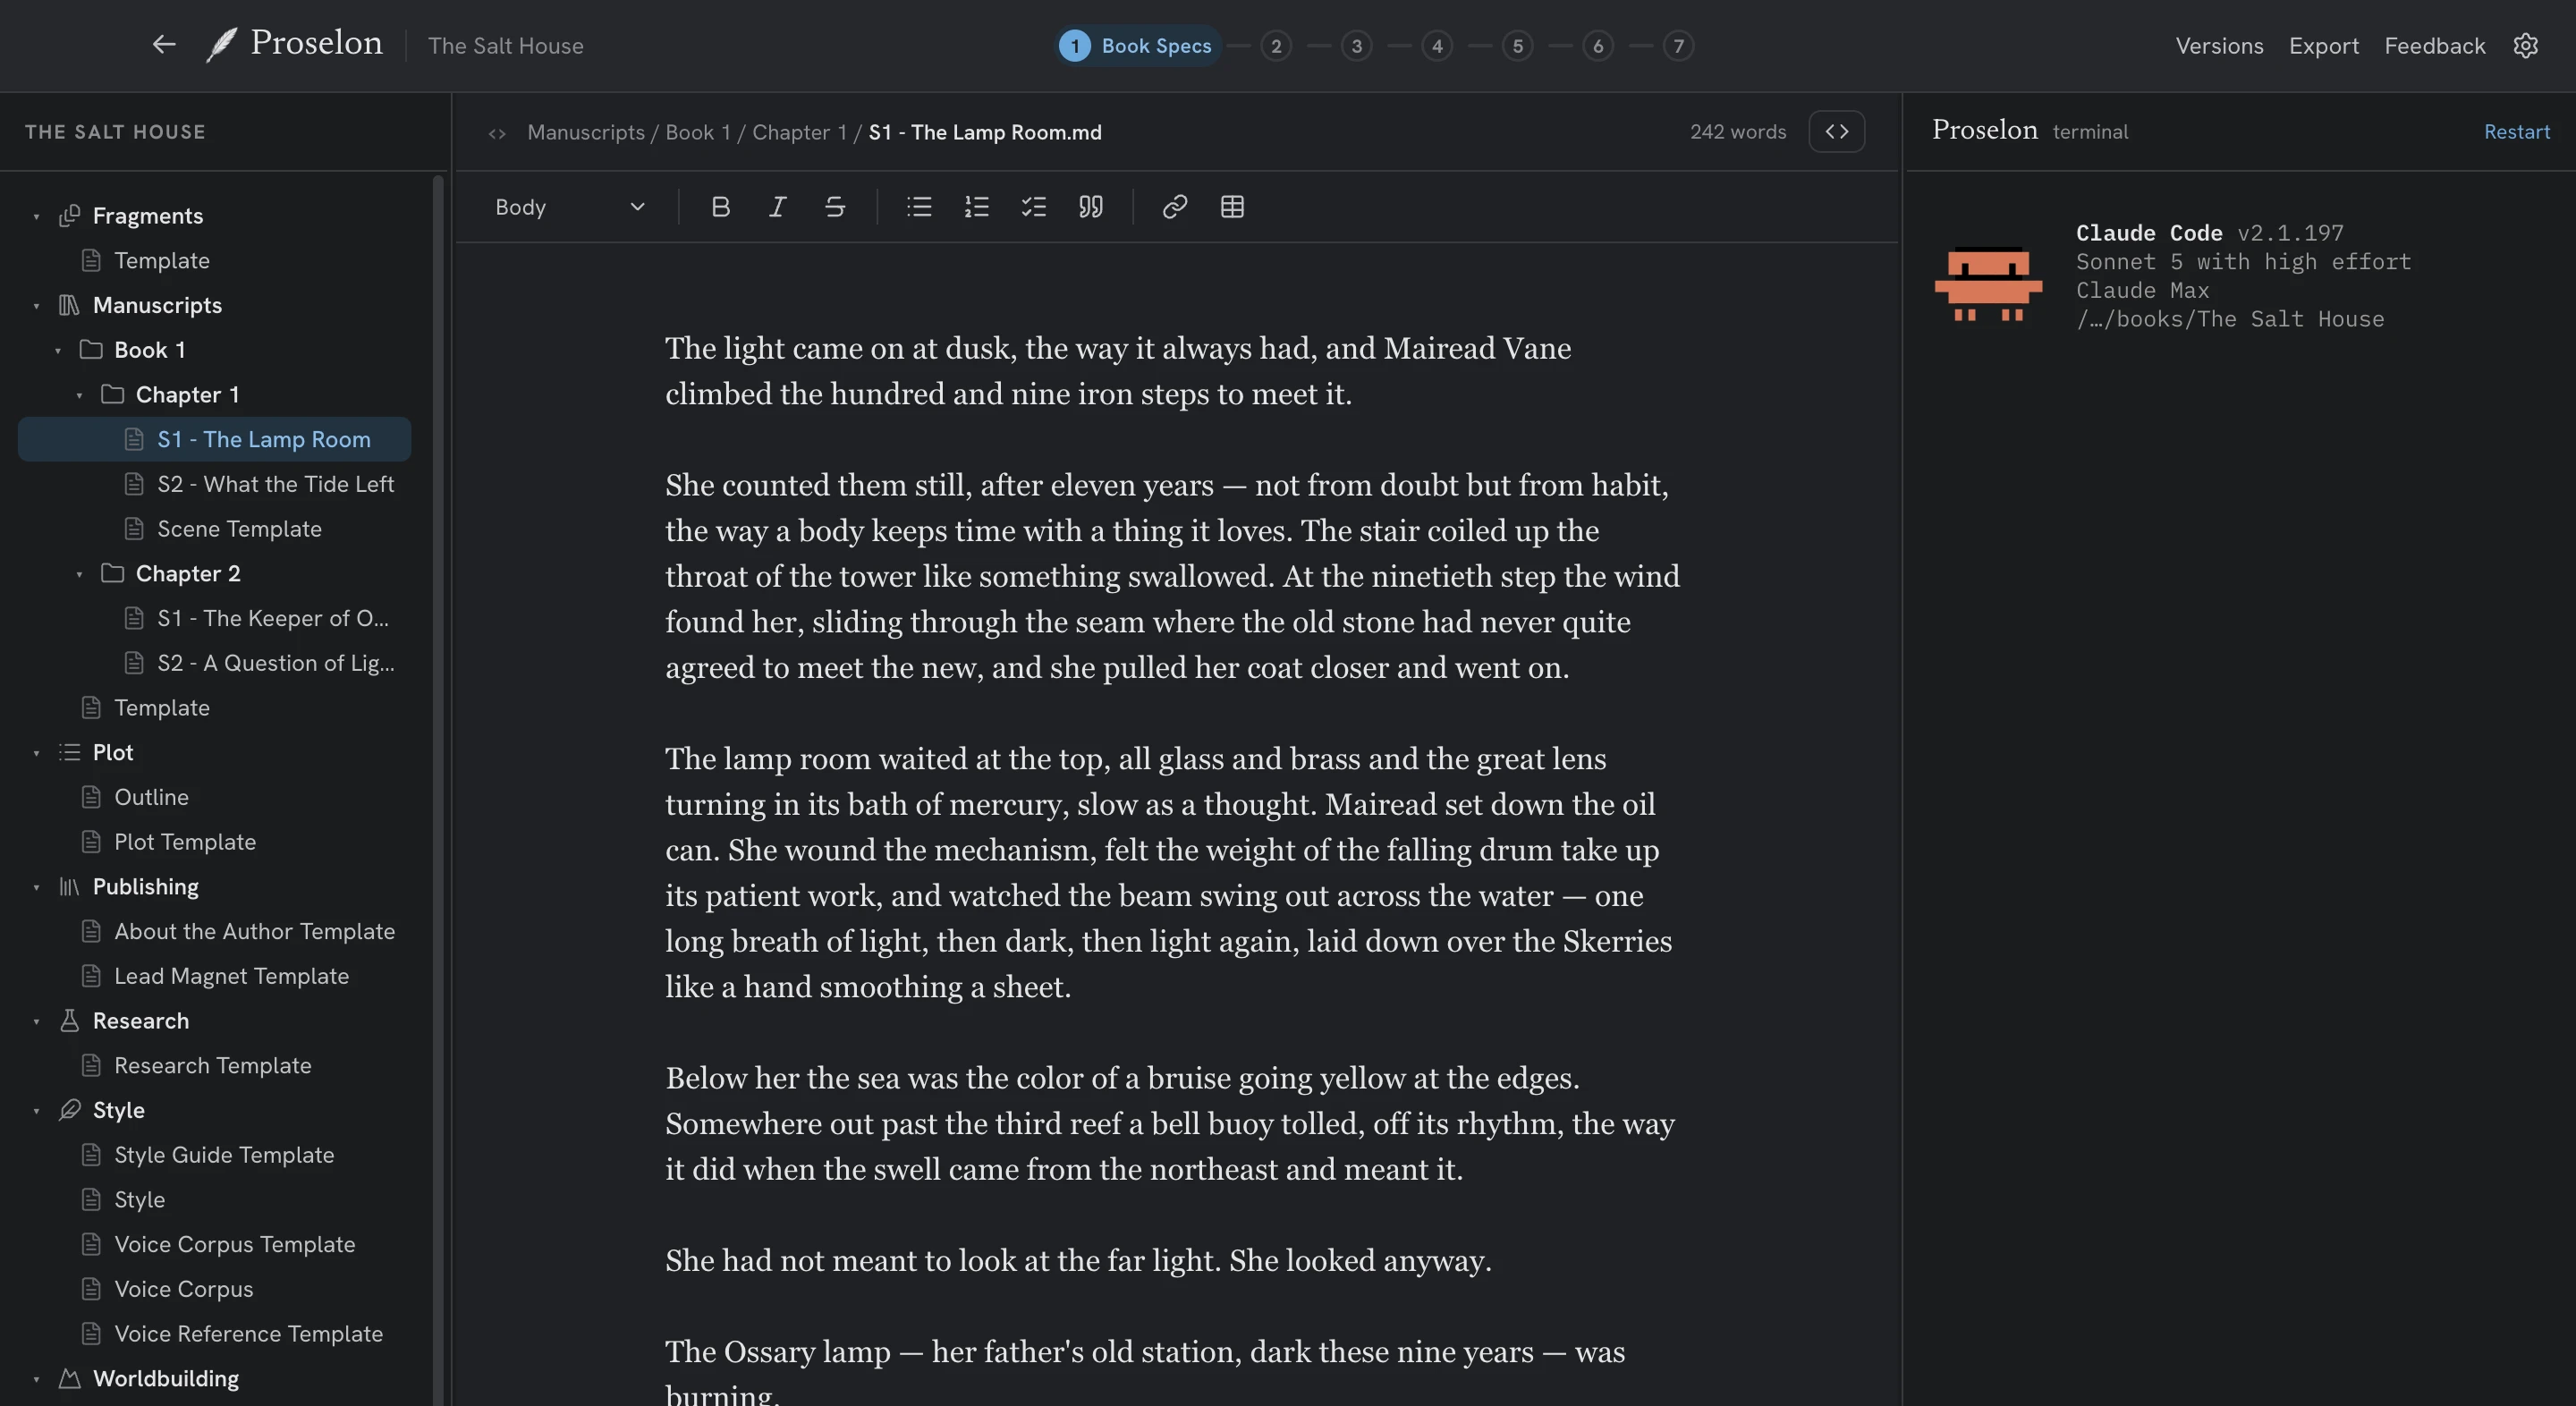Open Lead Magnet Template
The image size is (2576, 1406).
pyautogui.click(x=214, y=976)
